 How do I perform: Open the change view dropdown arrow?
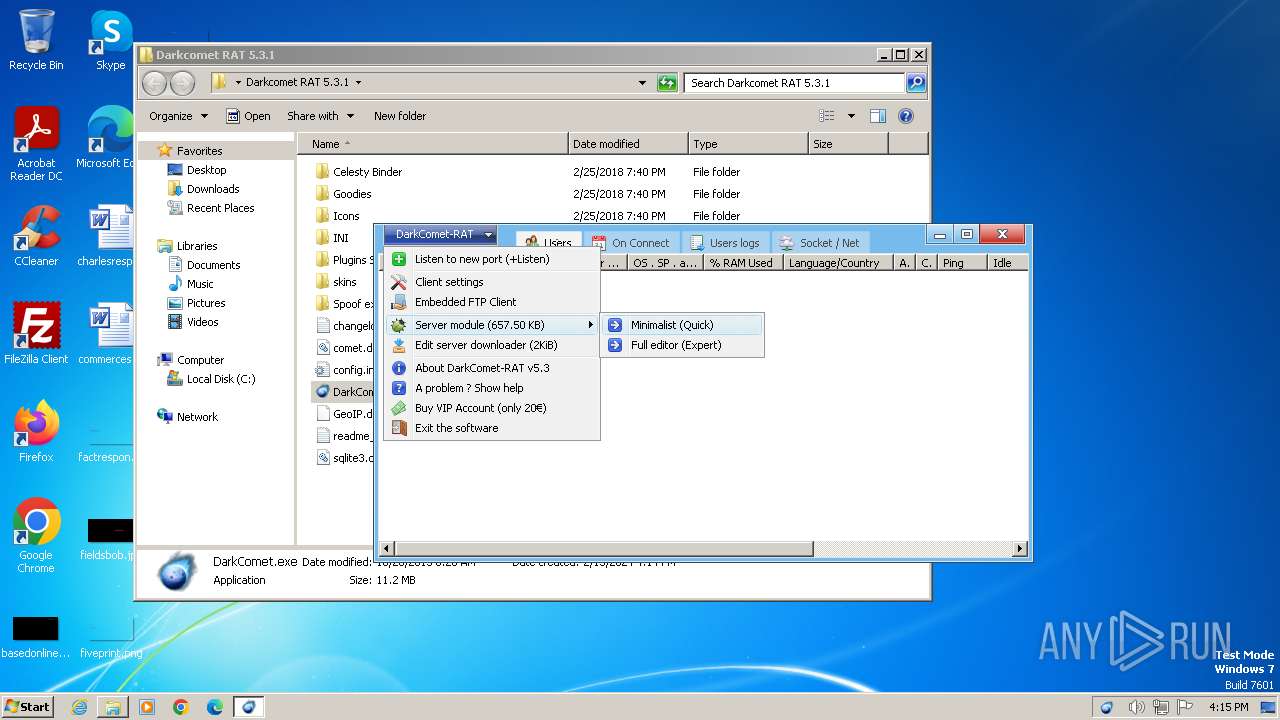tap(851, 116)
